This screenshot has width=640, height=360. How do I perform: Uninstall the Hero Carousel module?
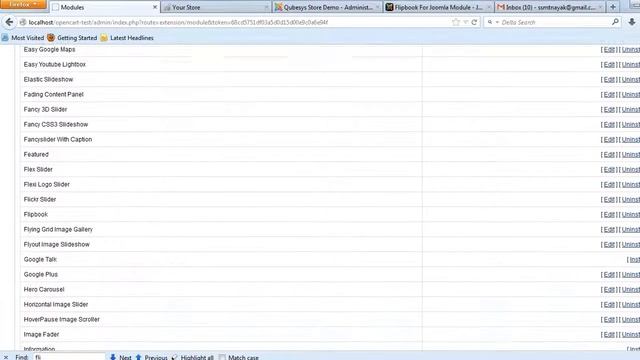631,289
